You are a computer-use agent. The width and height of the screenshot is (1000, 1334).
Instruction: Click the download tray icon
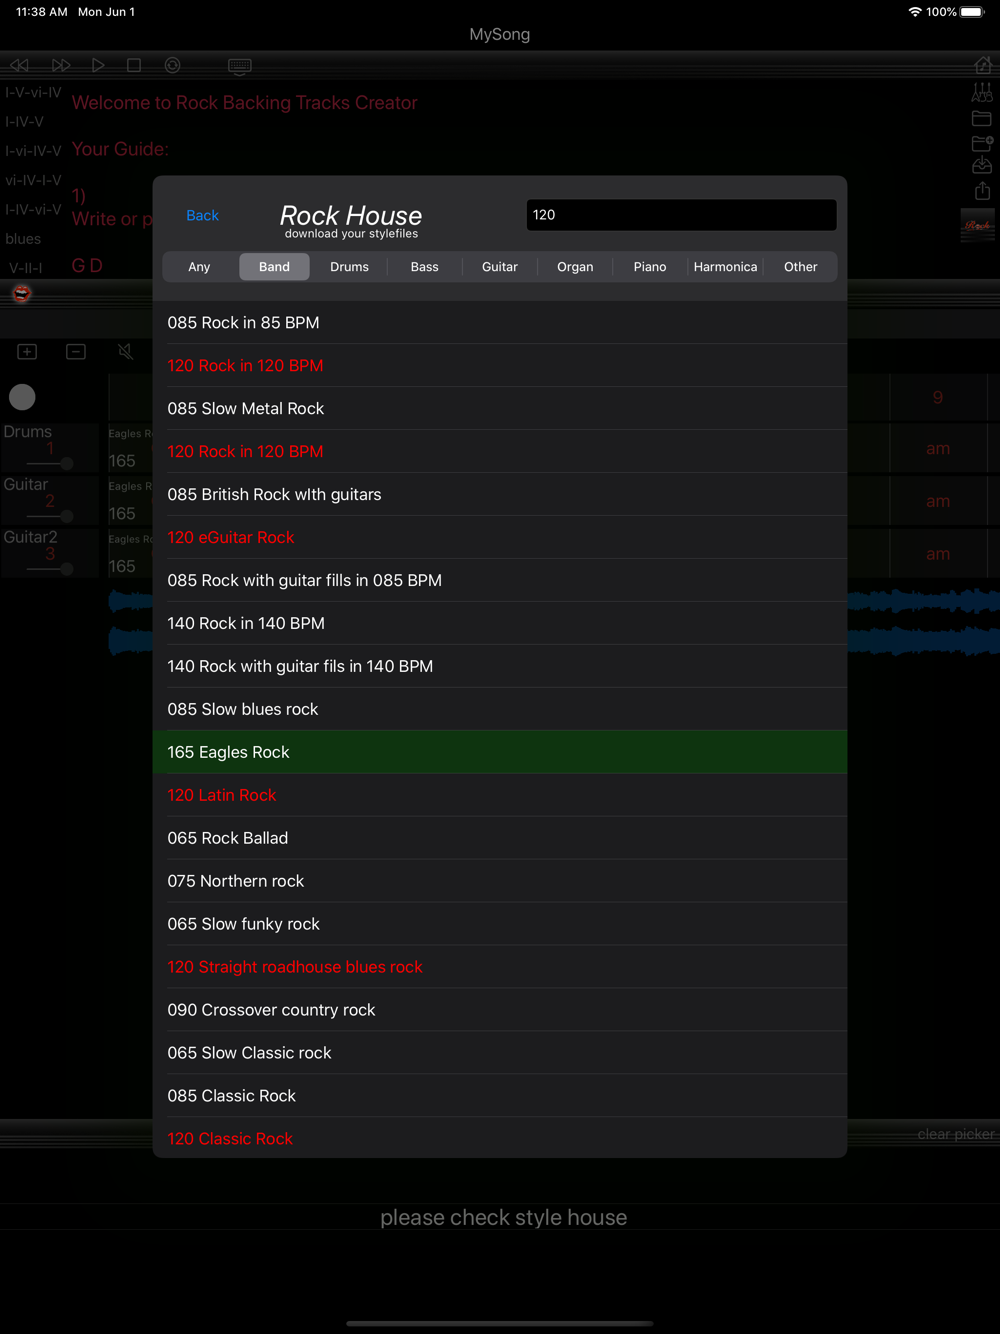(982, 165)
